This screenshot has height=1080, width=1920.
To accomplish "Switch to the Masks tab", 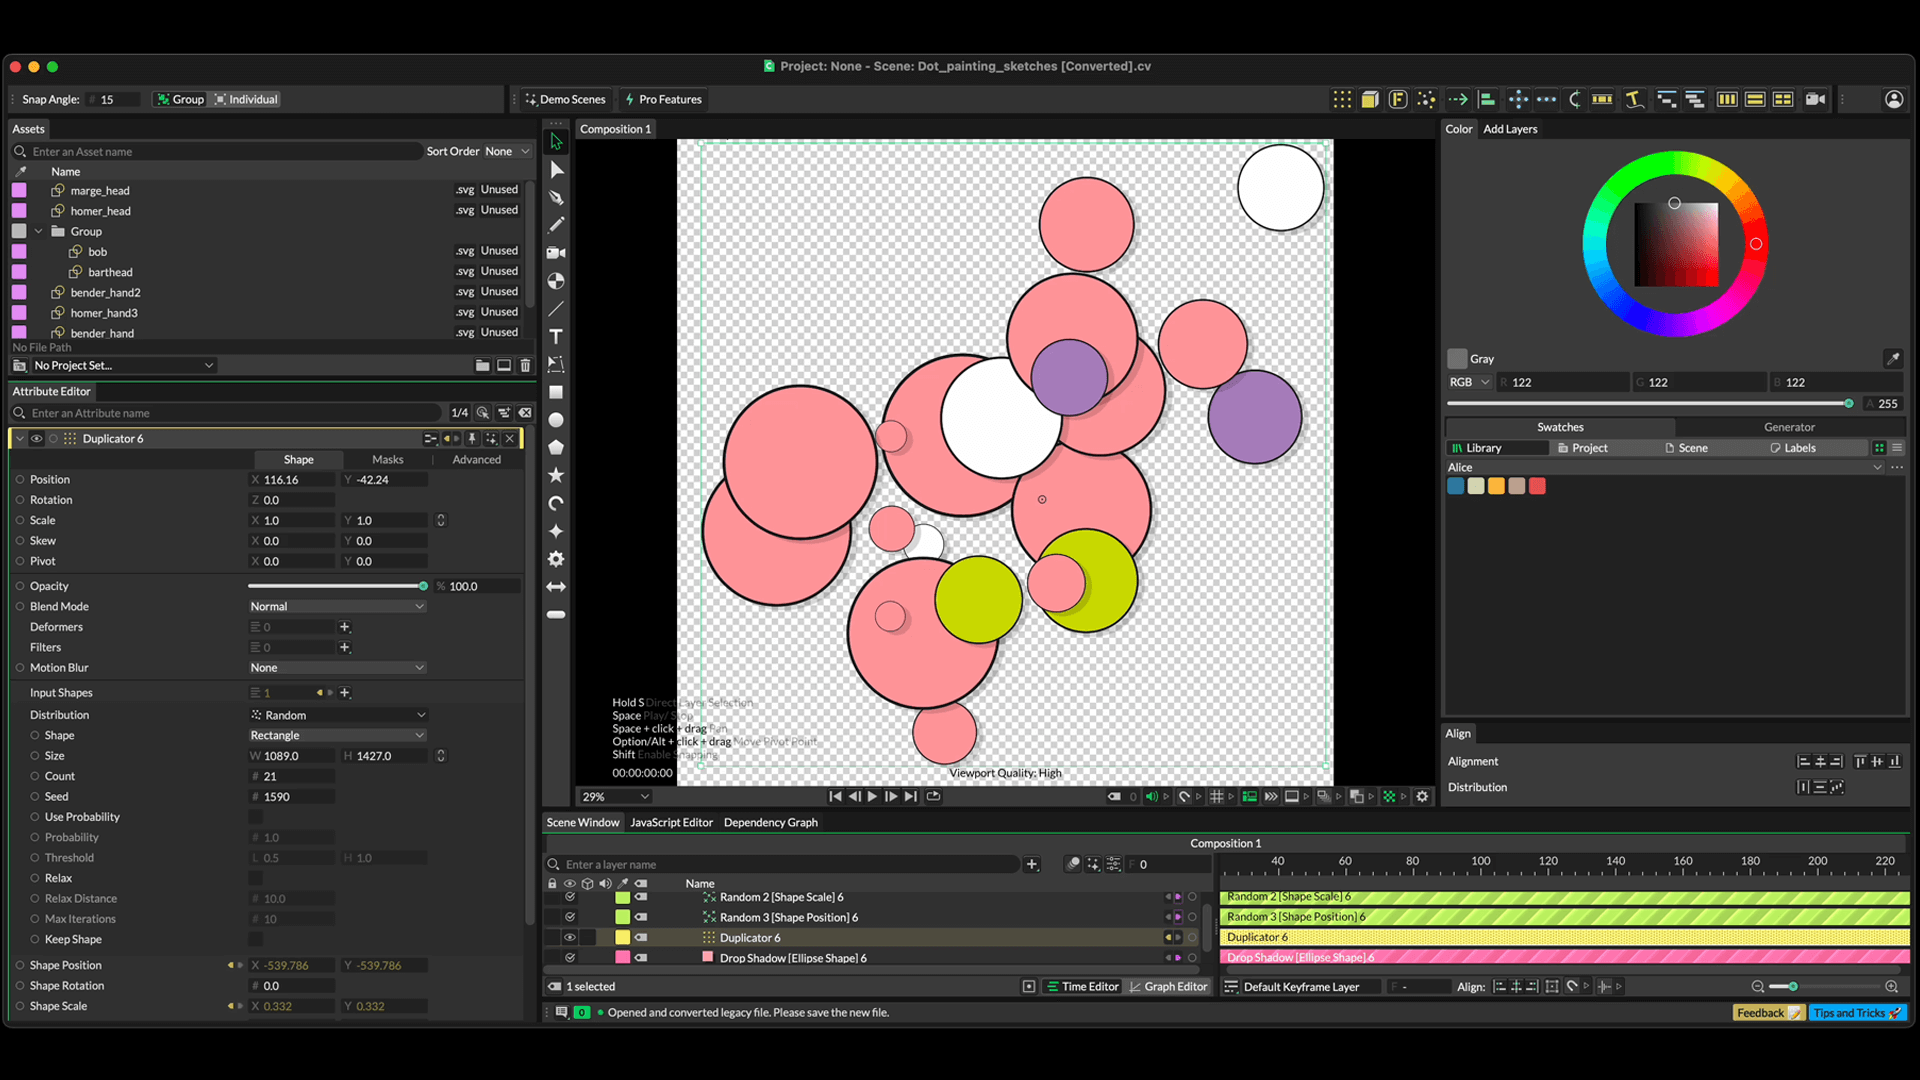I will [x=387, y=460].
